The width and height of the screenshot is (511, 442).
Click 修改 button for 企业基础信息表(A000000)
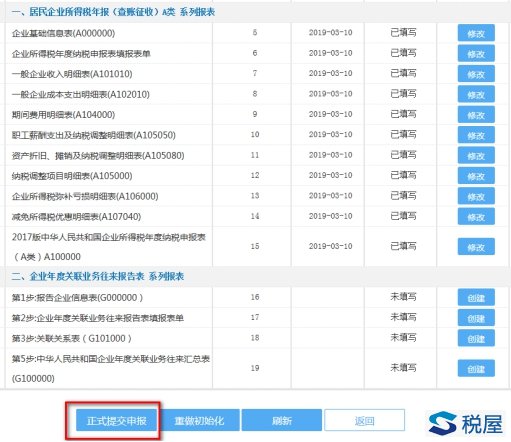point(476,33)
